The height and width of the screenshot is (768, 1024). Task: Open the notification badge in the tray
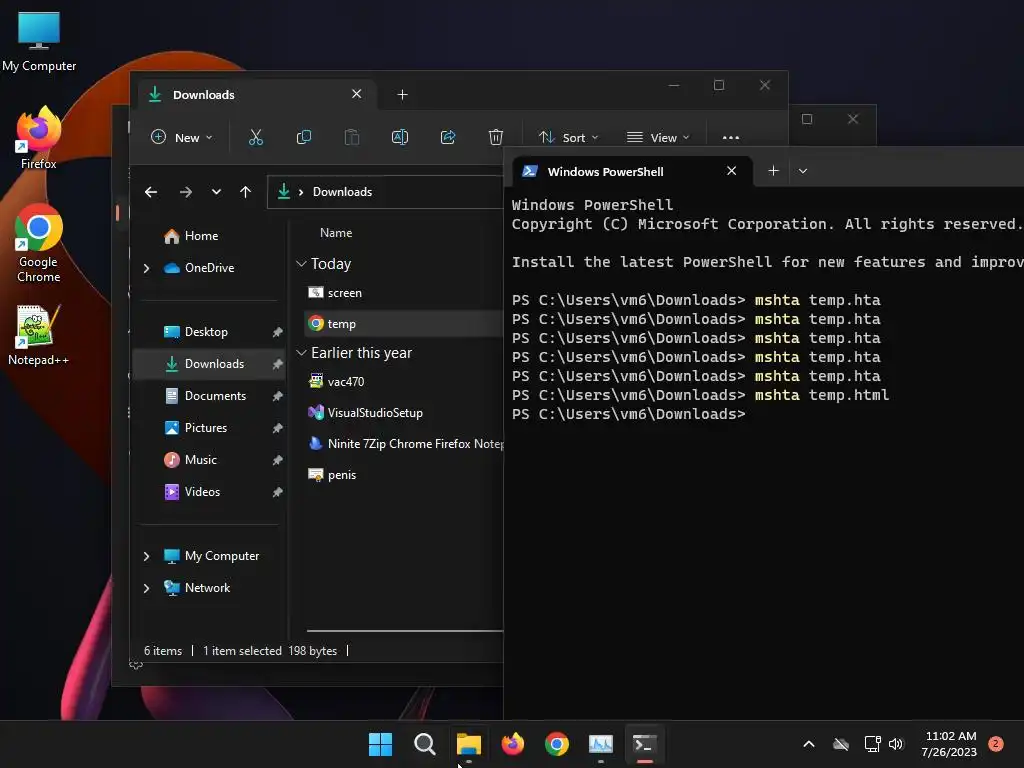996,744
